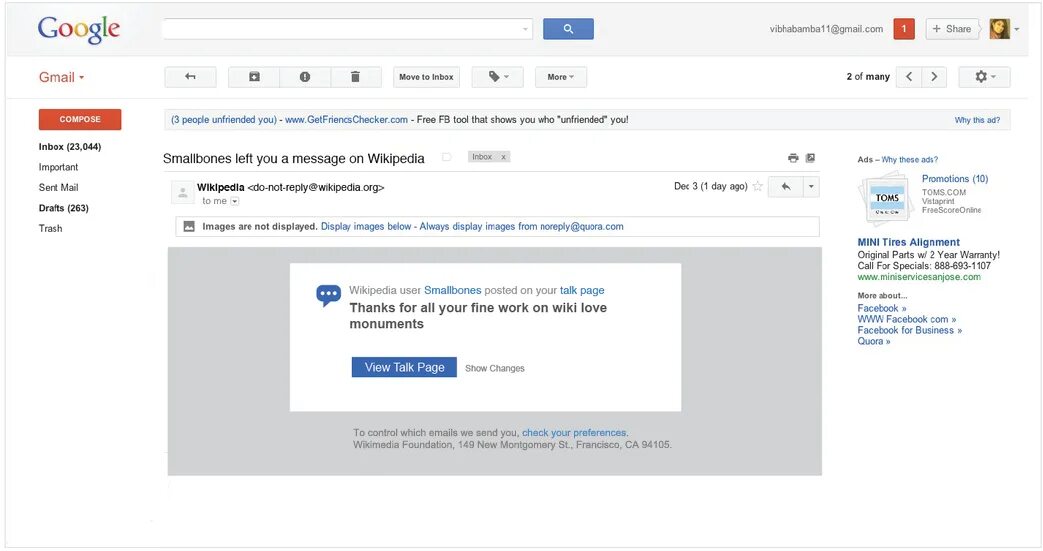Archive this email conversation
This screenshot has height=551, width=1043.
(254, 77)
